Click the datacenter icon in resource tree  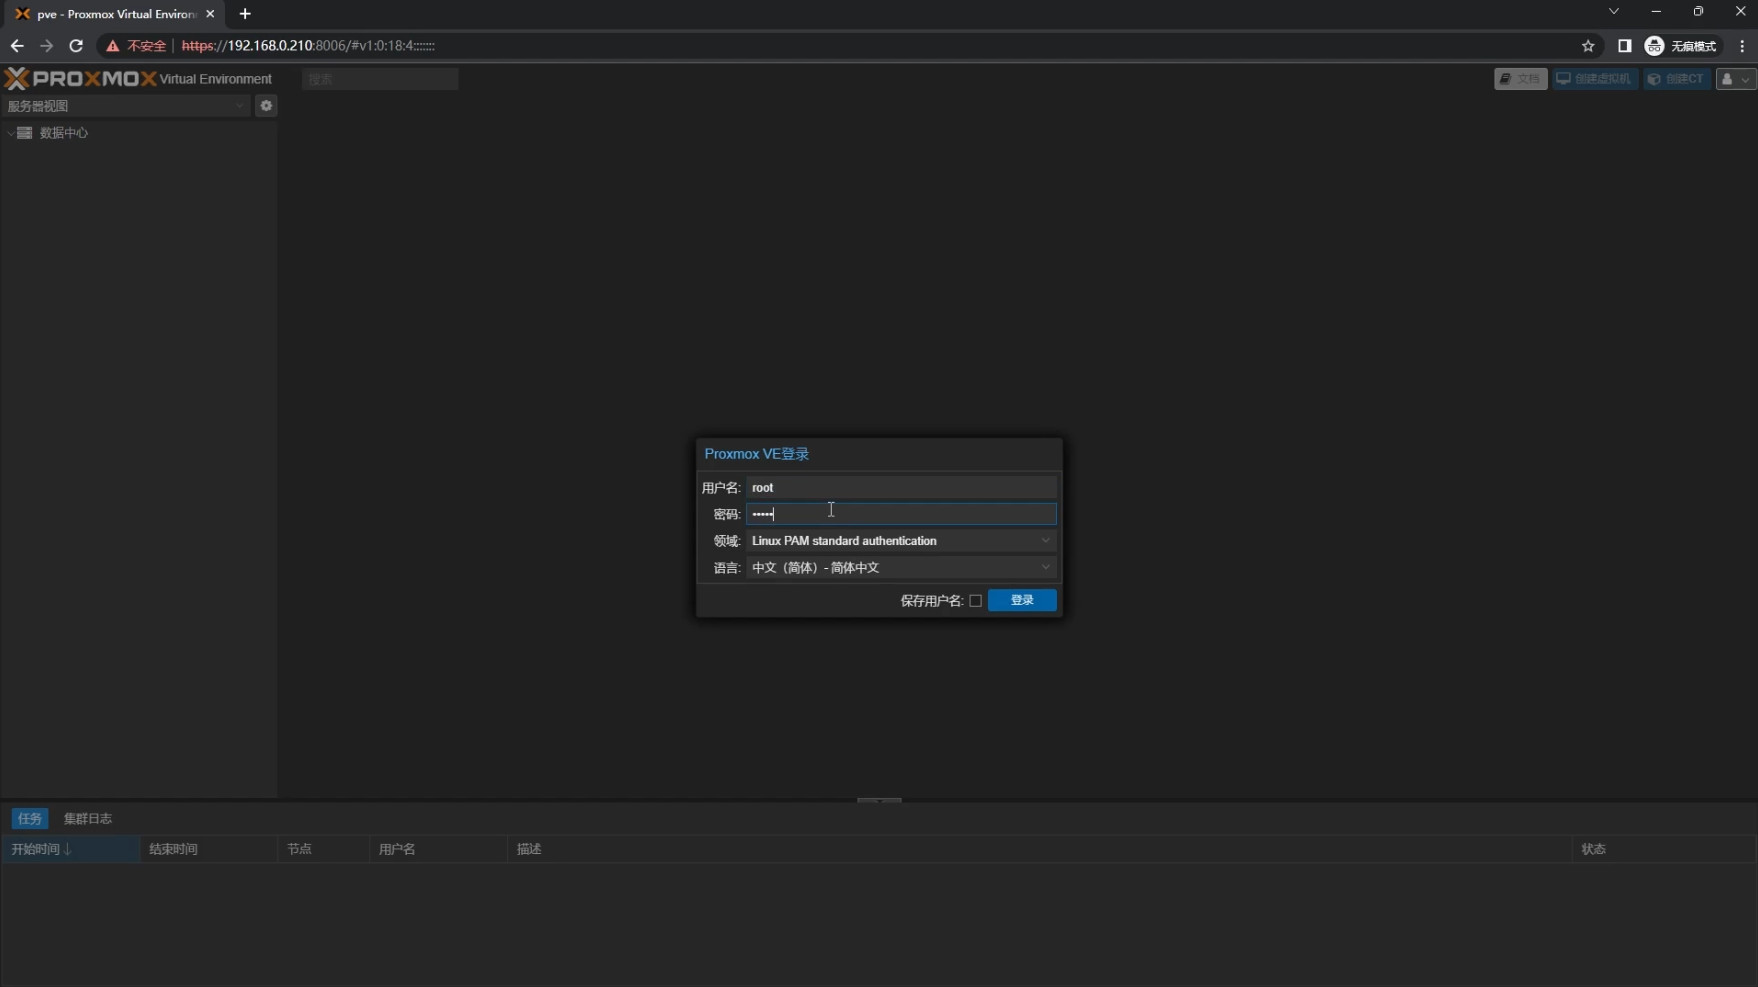click(25, 132)
